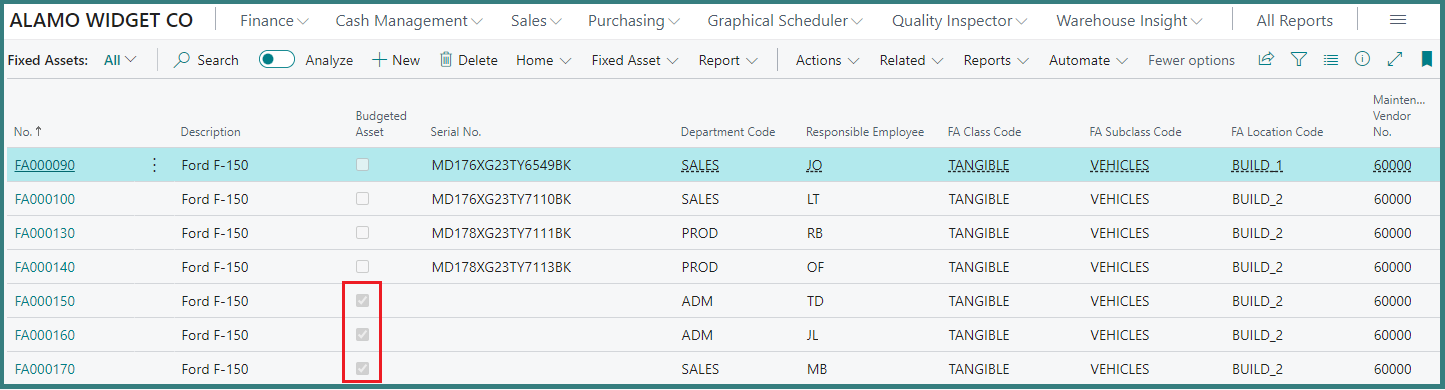Open the Report action menu

point(728,60)
